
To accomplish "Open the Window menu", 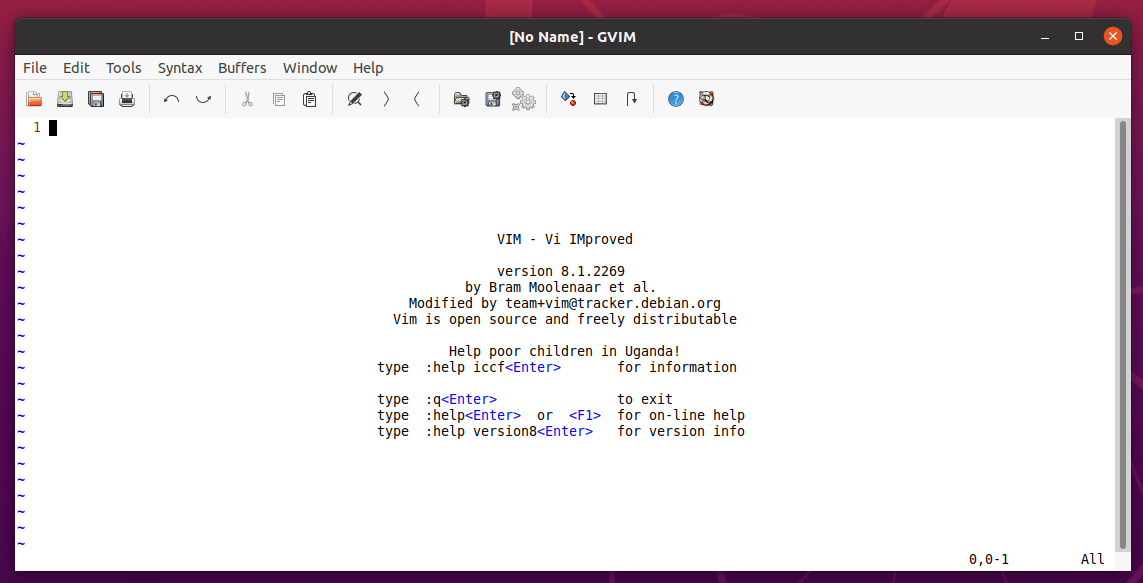I will tap(310, 68).
